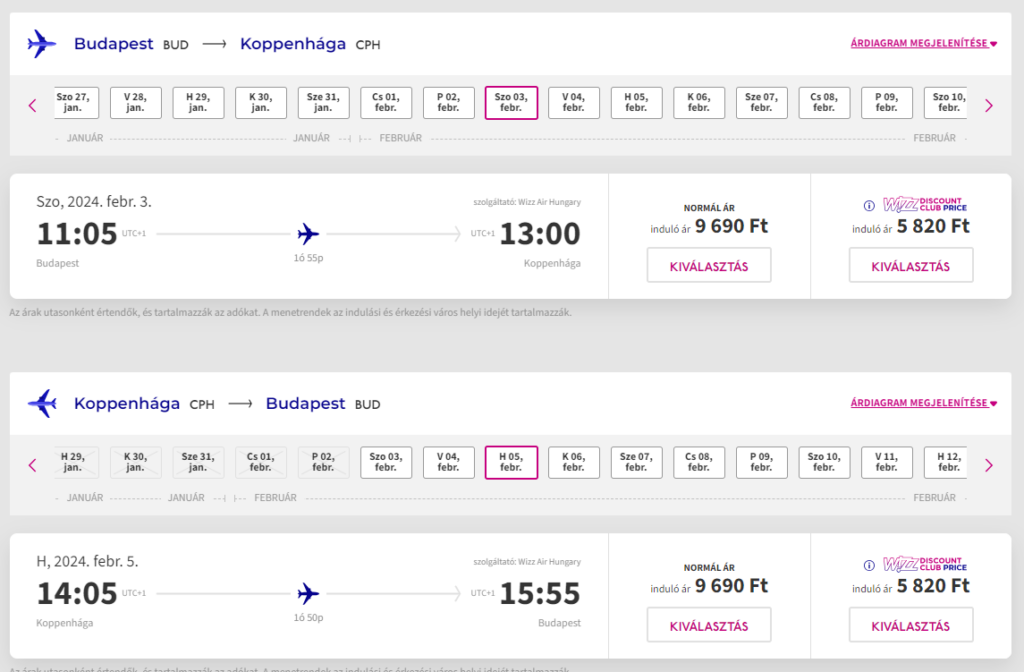The image size is (1024, 672).
Task: Select return date K 06, febr.
Action: point(573,462)
